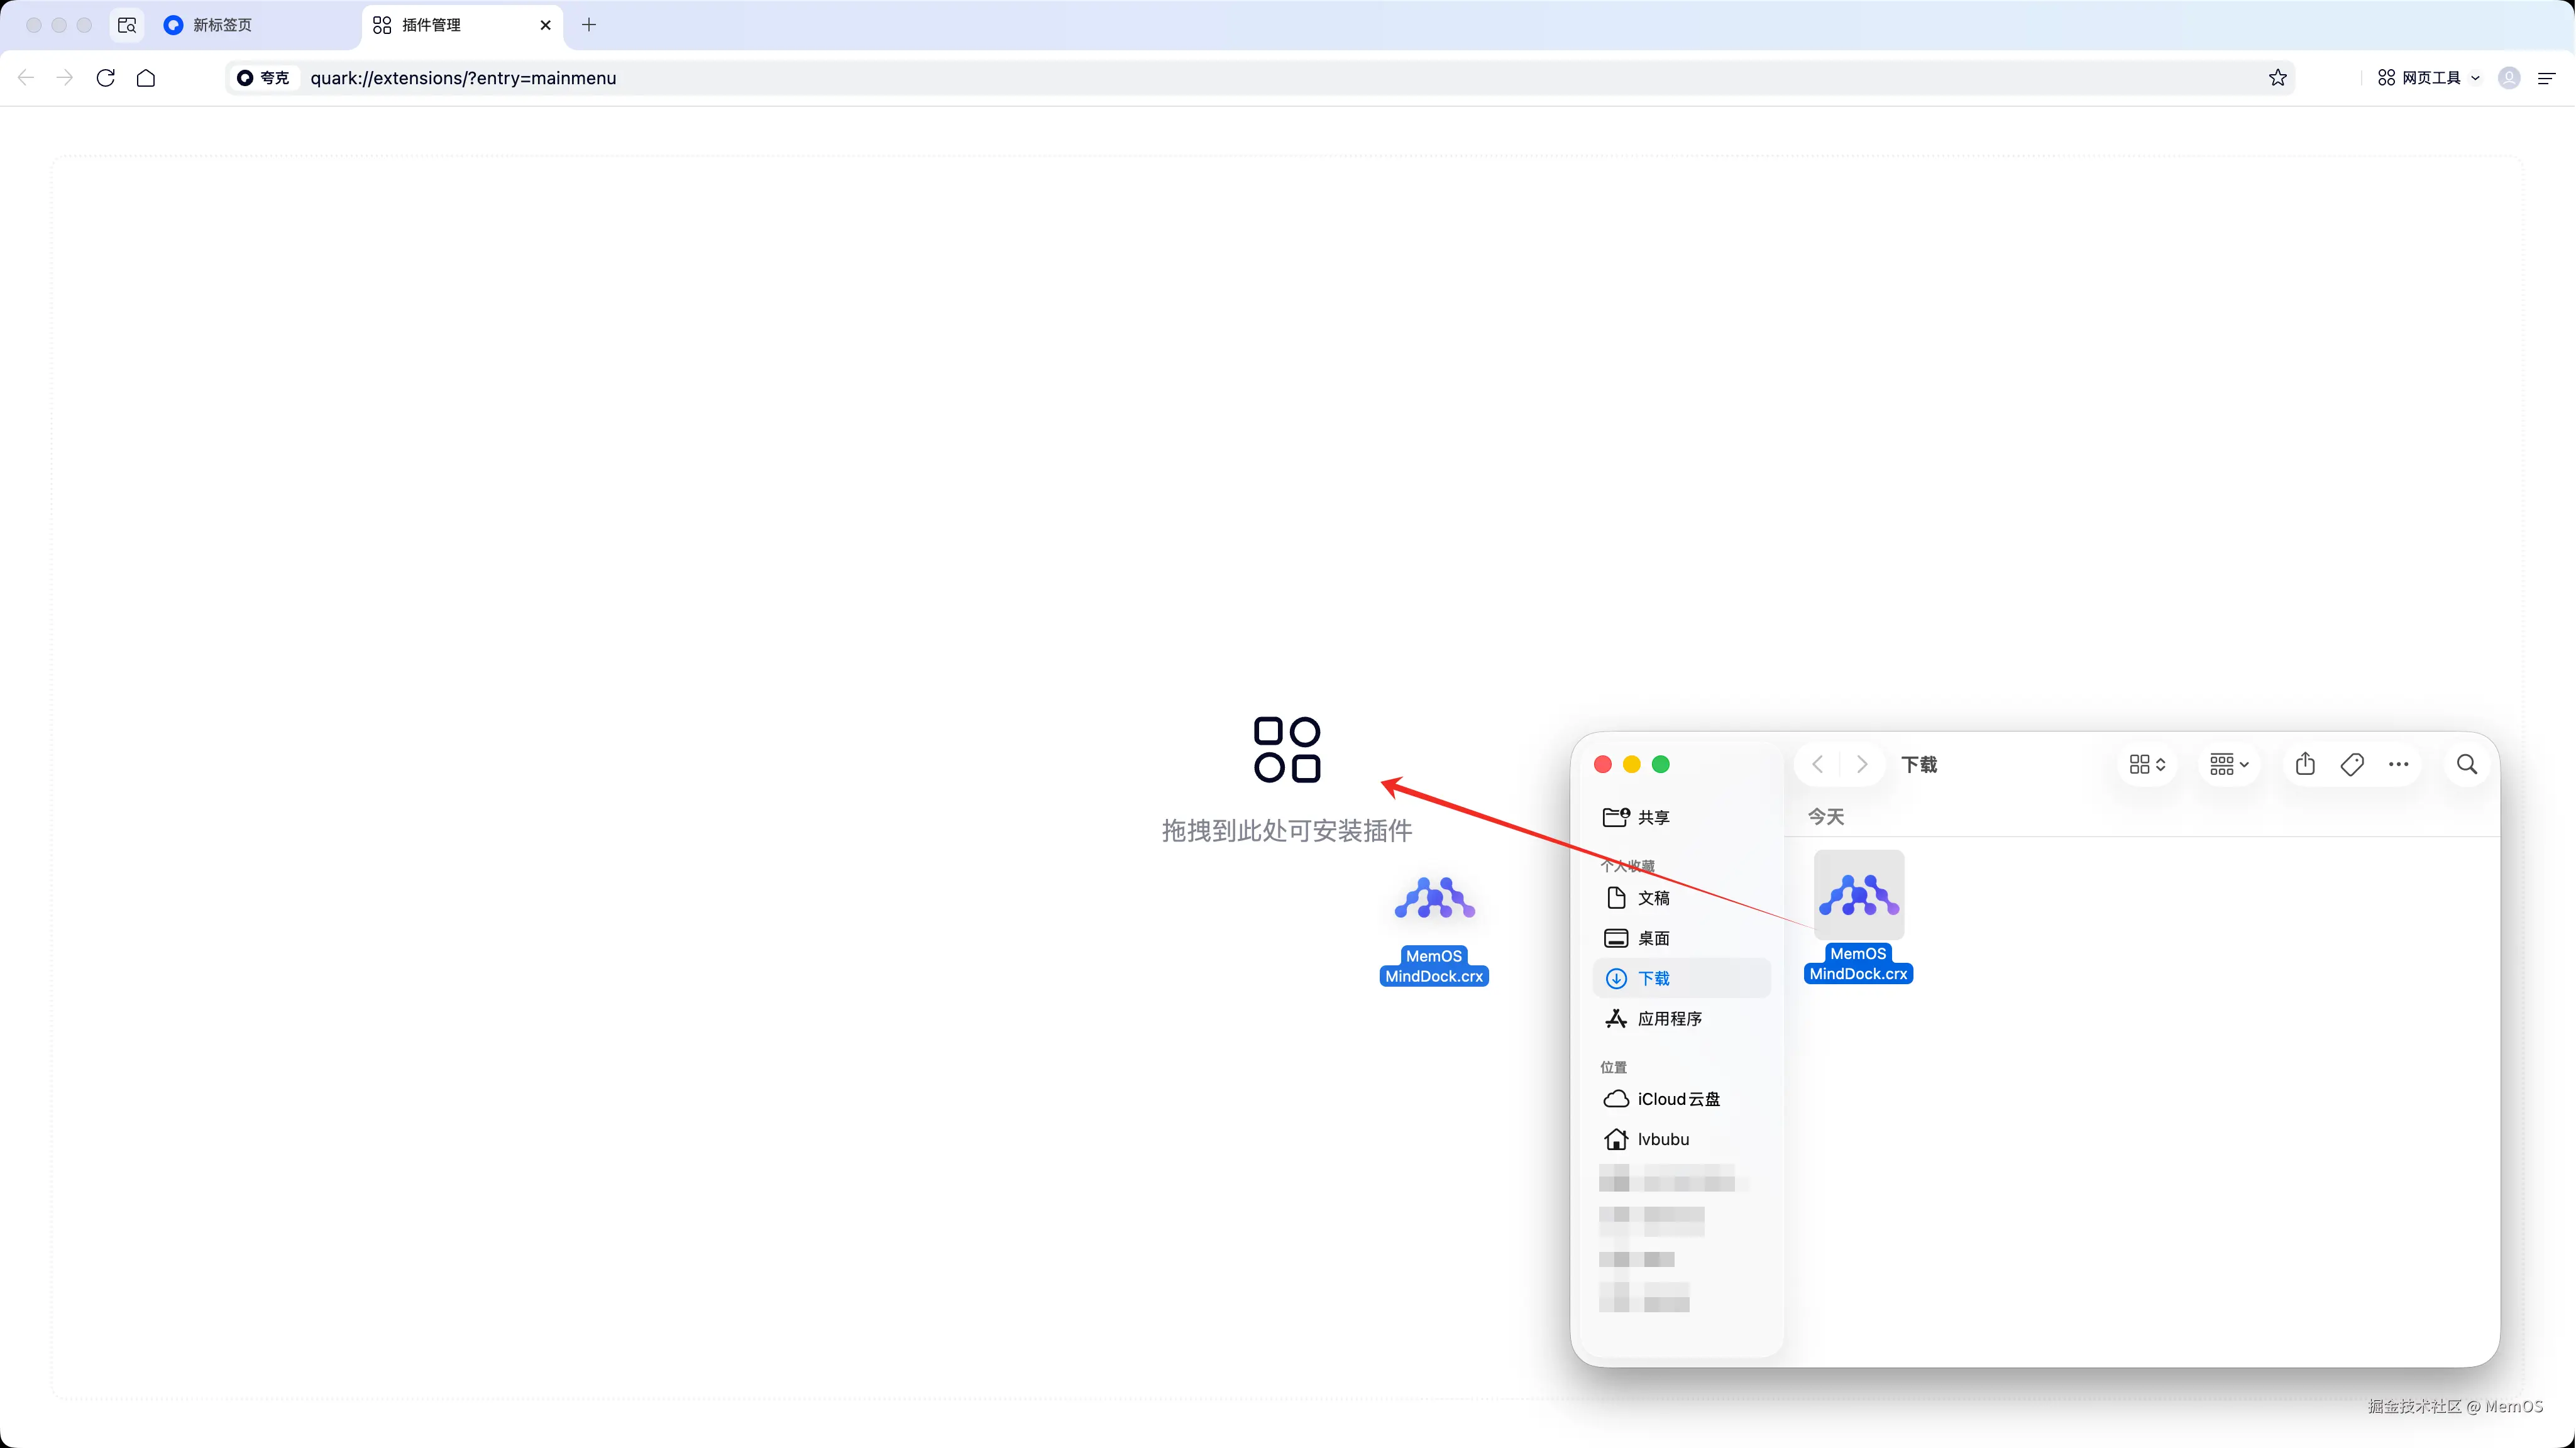Image resolution: width=2576 pixels, height=1448 pixels.
Task: Bookmark the page with the star icon
Action: (x=2277, y=78)
